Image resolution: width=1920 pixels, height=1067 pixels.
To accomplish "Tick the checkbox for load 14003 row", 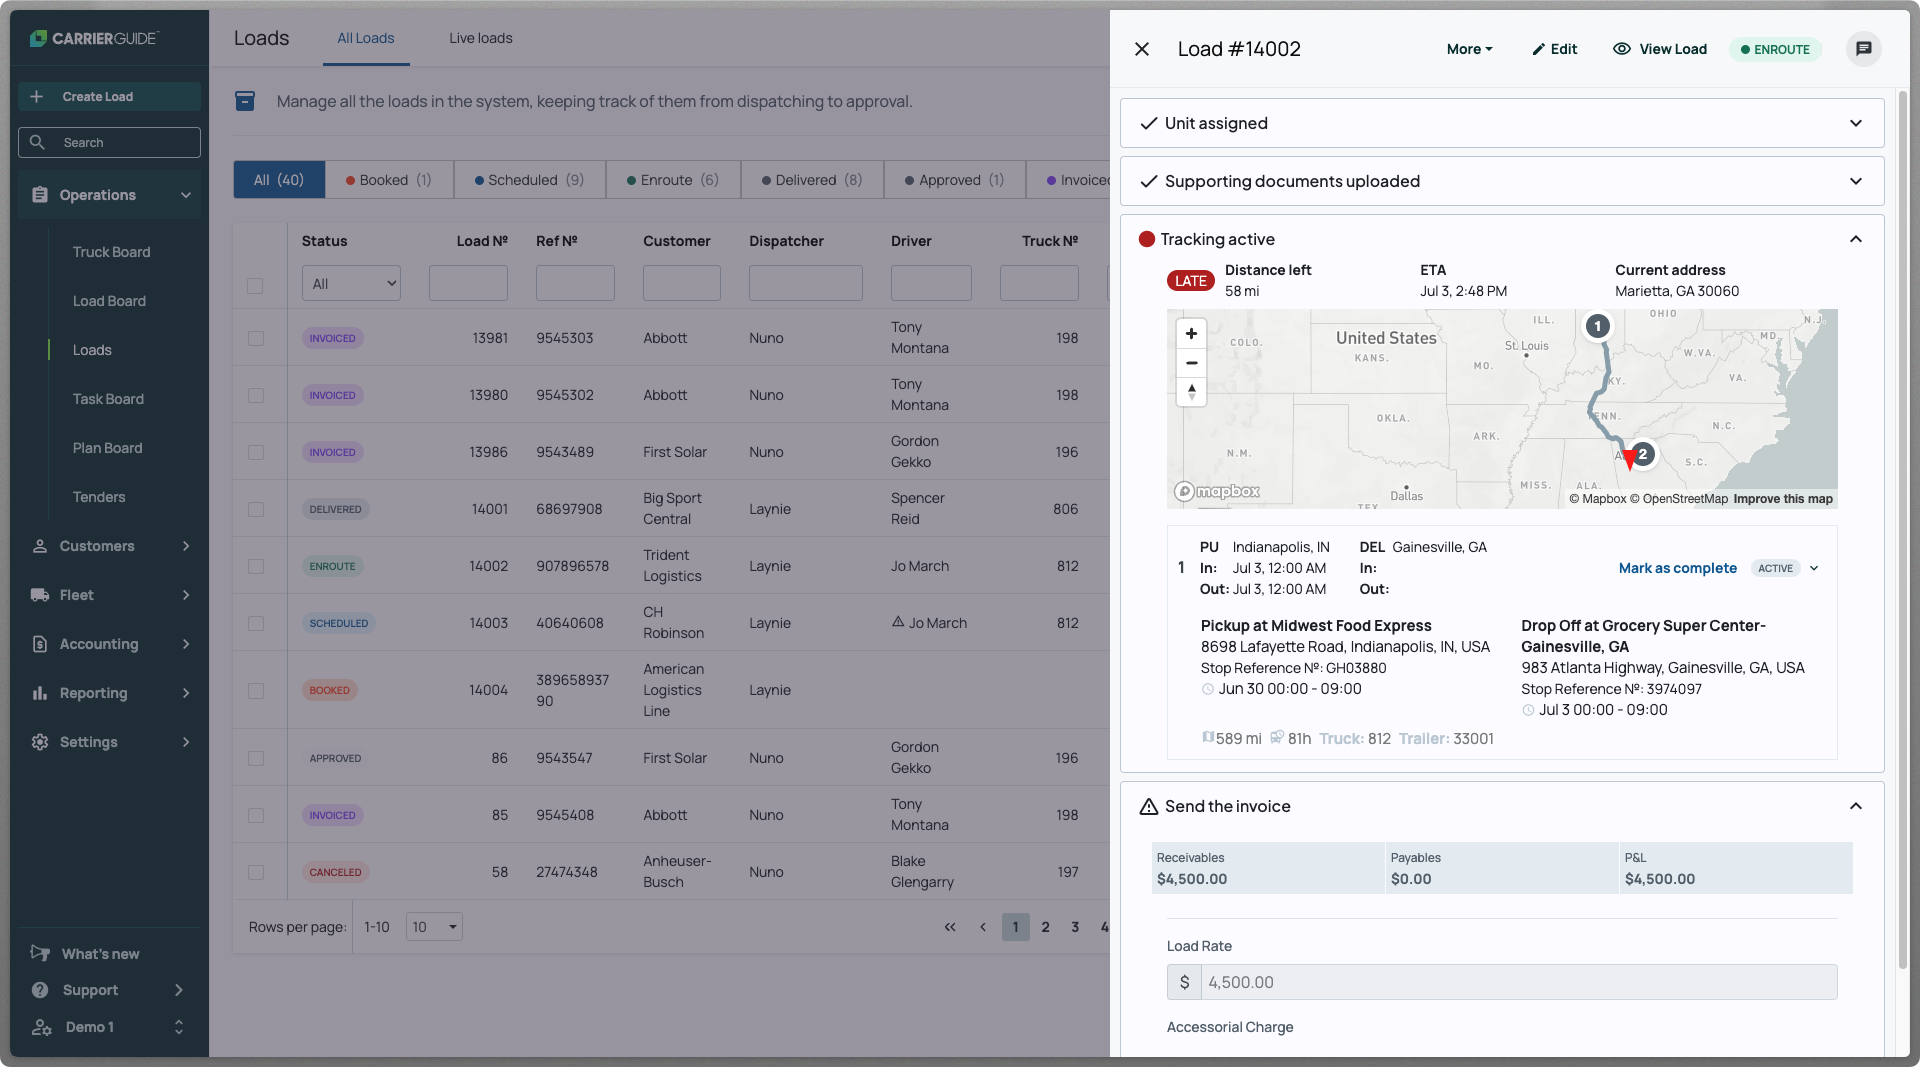I will 256,624.
